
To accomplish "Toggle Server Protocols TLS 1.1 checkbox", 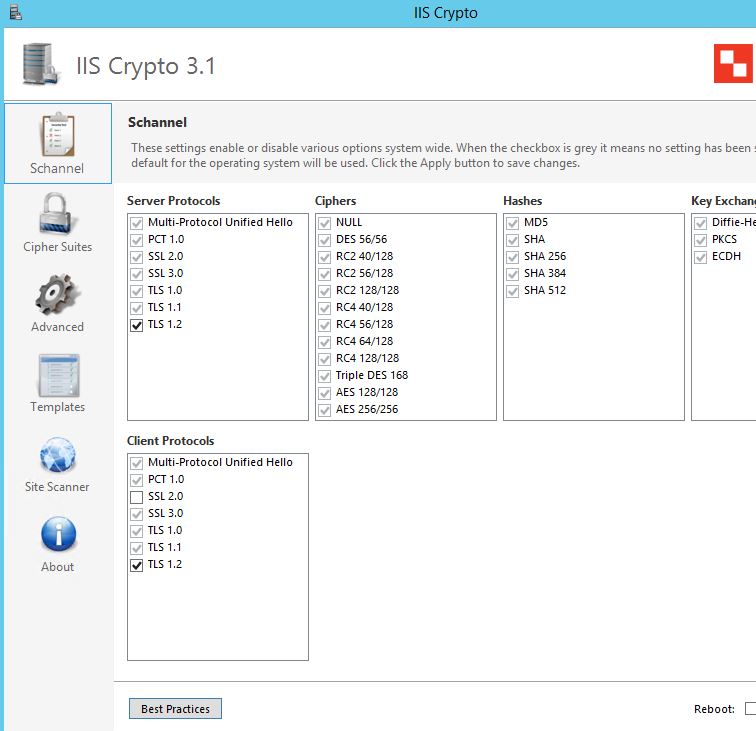I will point(136,308).
